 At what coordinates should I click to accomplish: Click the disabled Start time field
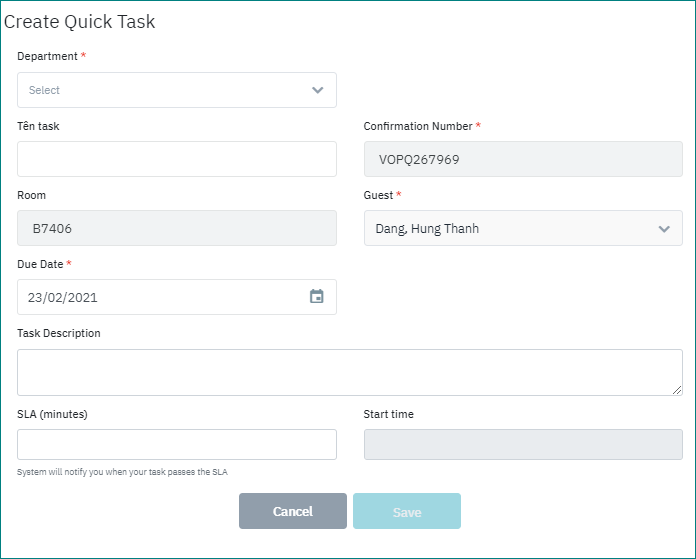click(523, 445)
